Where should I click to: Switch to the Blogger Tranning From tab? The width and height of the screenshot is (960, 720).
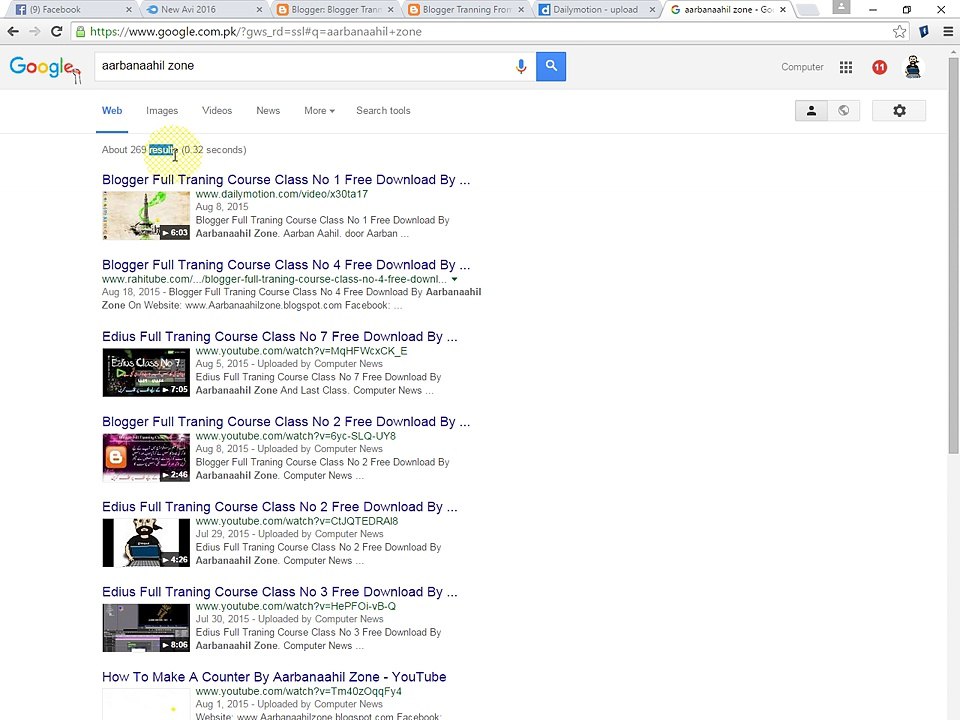click(467, 10)
